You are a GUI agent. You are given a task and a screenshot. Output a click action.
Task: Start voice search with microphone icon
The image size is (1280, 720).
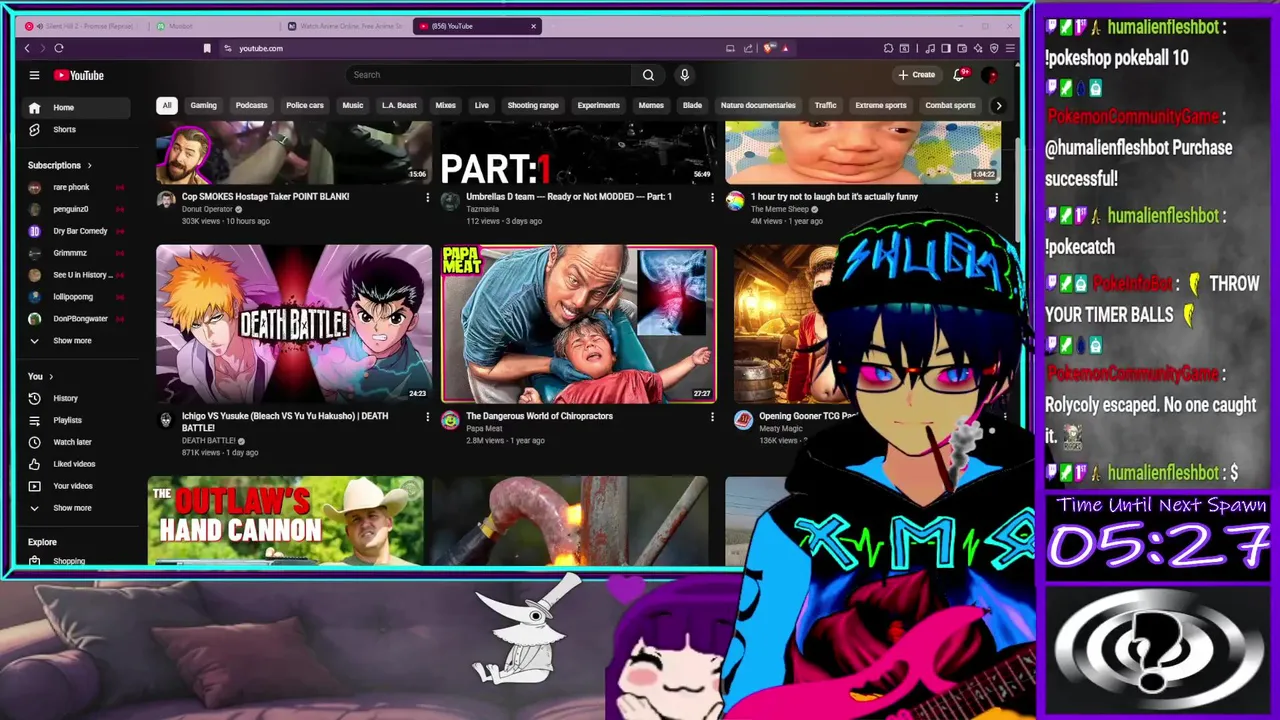point(684,75)
